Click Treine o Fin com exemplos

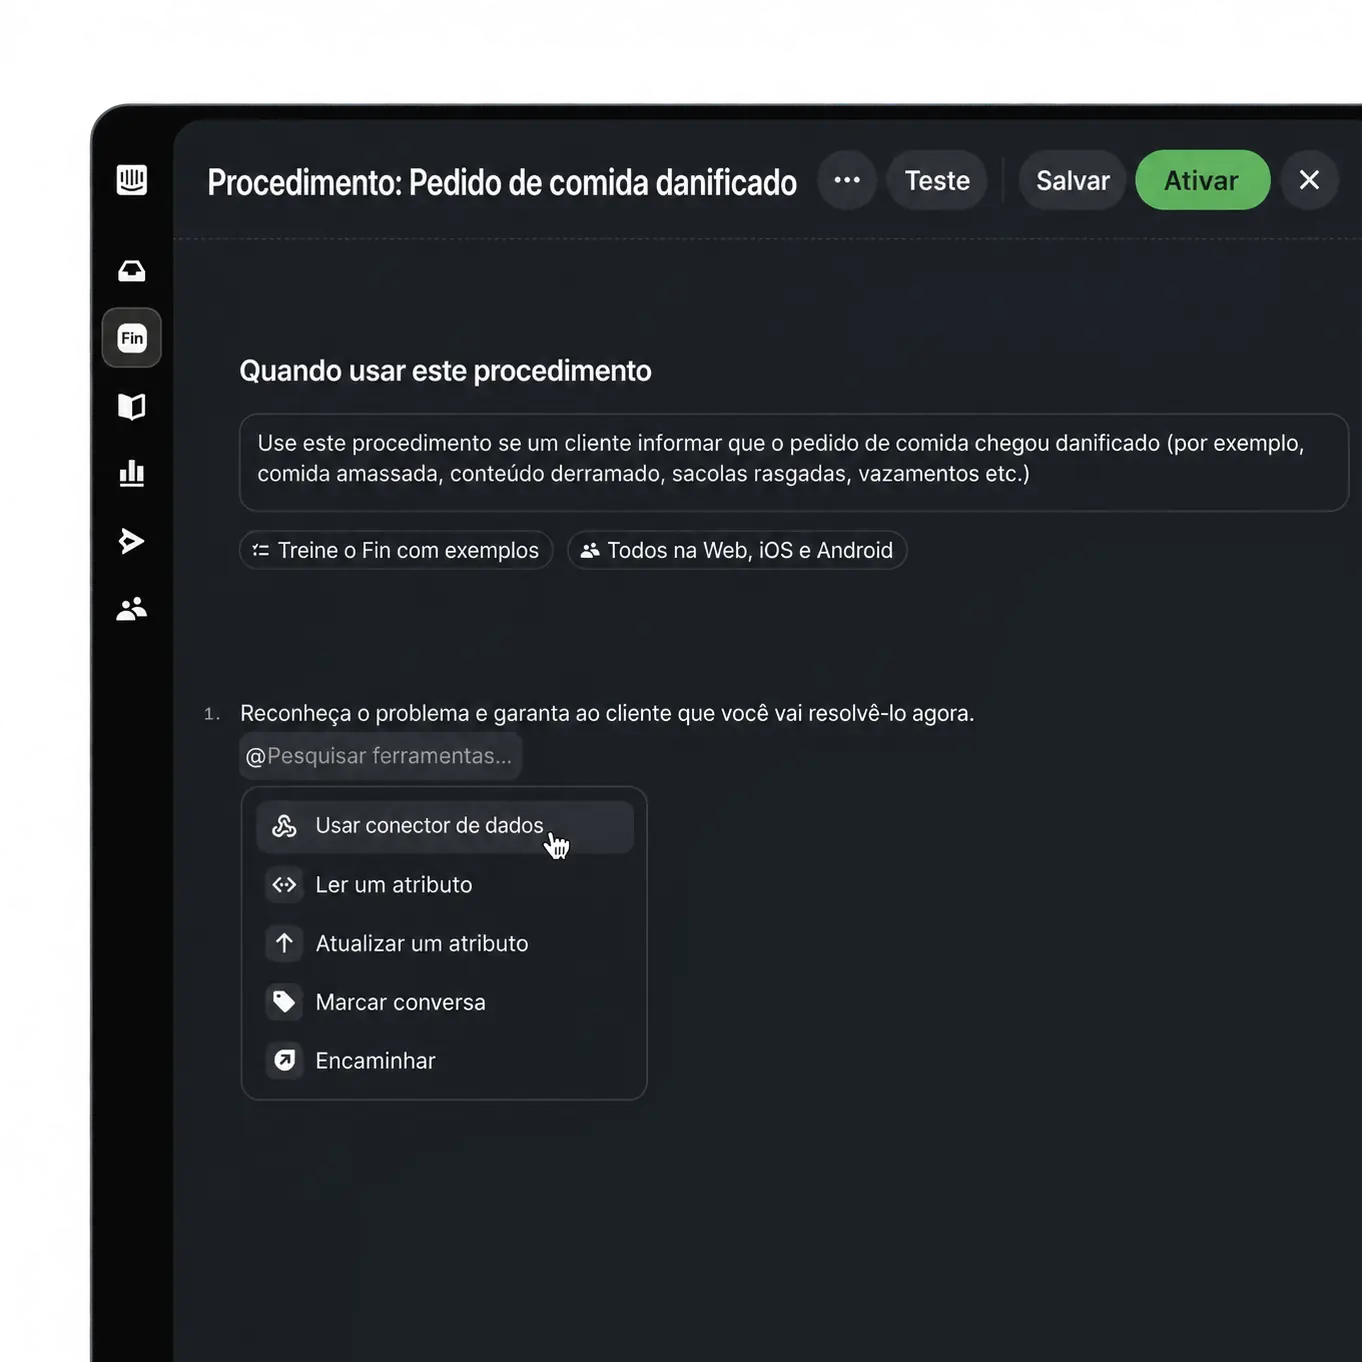396,550
